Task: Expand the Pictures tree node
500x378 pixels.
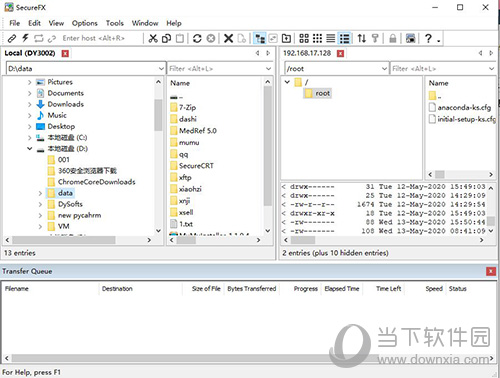Action: 30,82
